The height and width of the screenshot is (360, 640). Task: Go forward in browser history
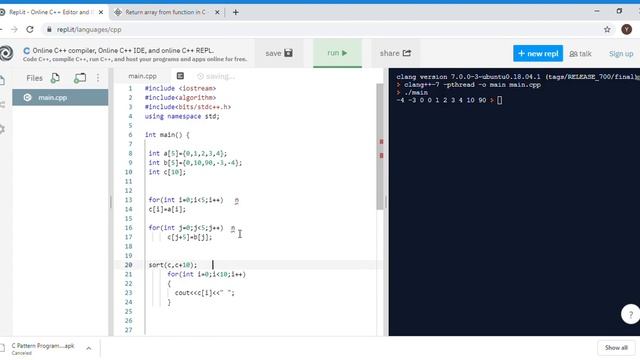coord(14,29)
